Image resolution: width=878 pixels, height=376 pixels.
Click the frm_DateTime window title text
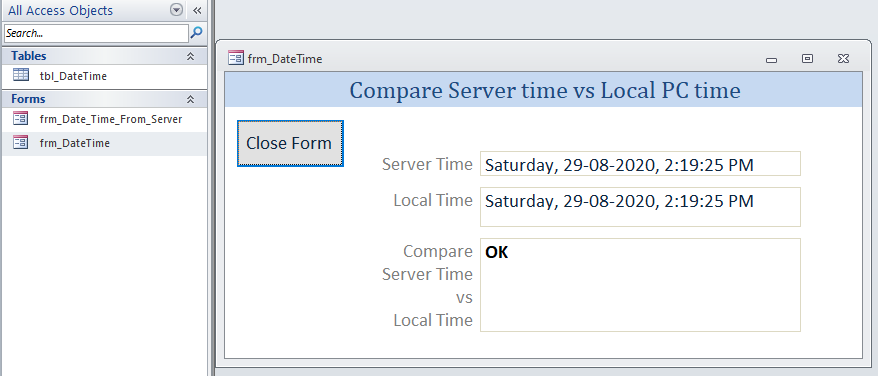pos(285,59)
